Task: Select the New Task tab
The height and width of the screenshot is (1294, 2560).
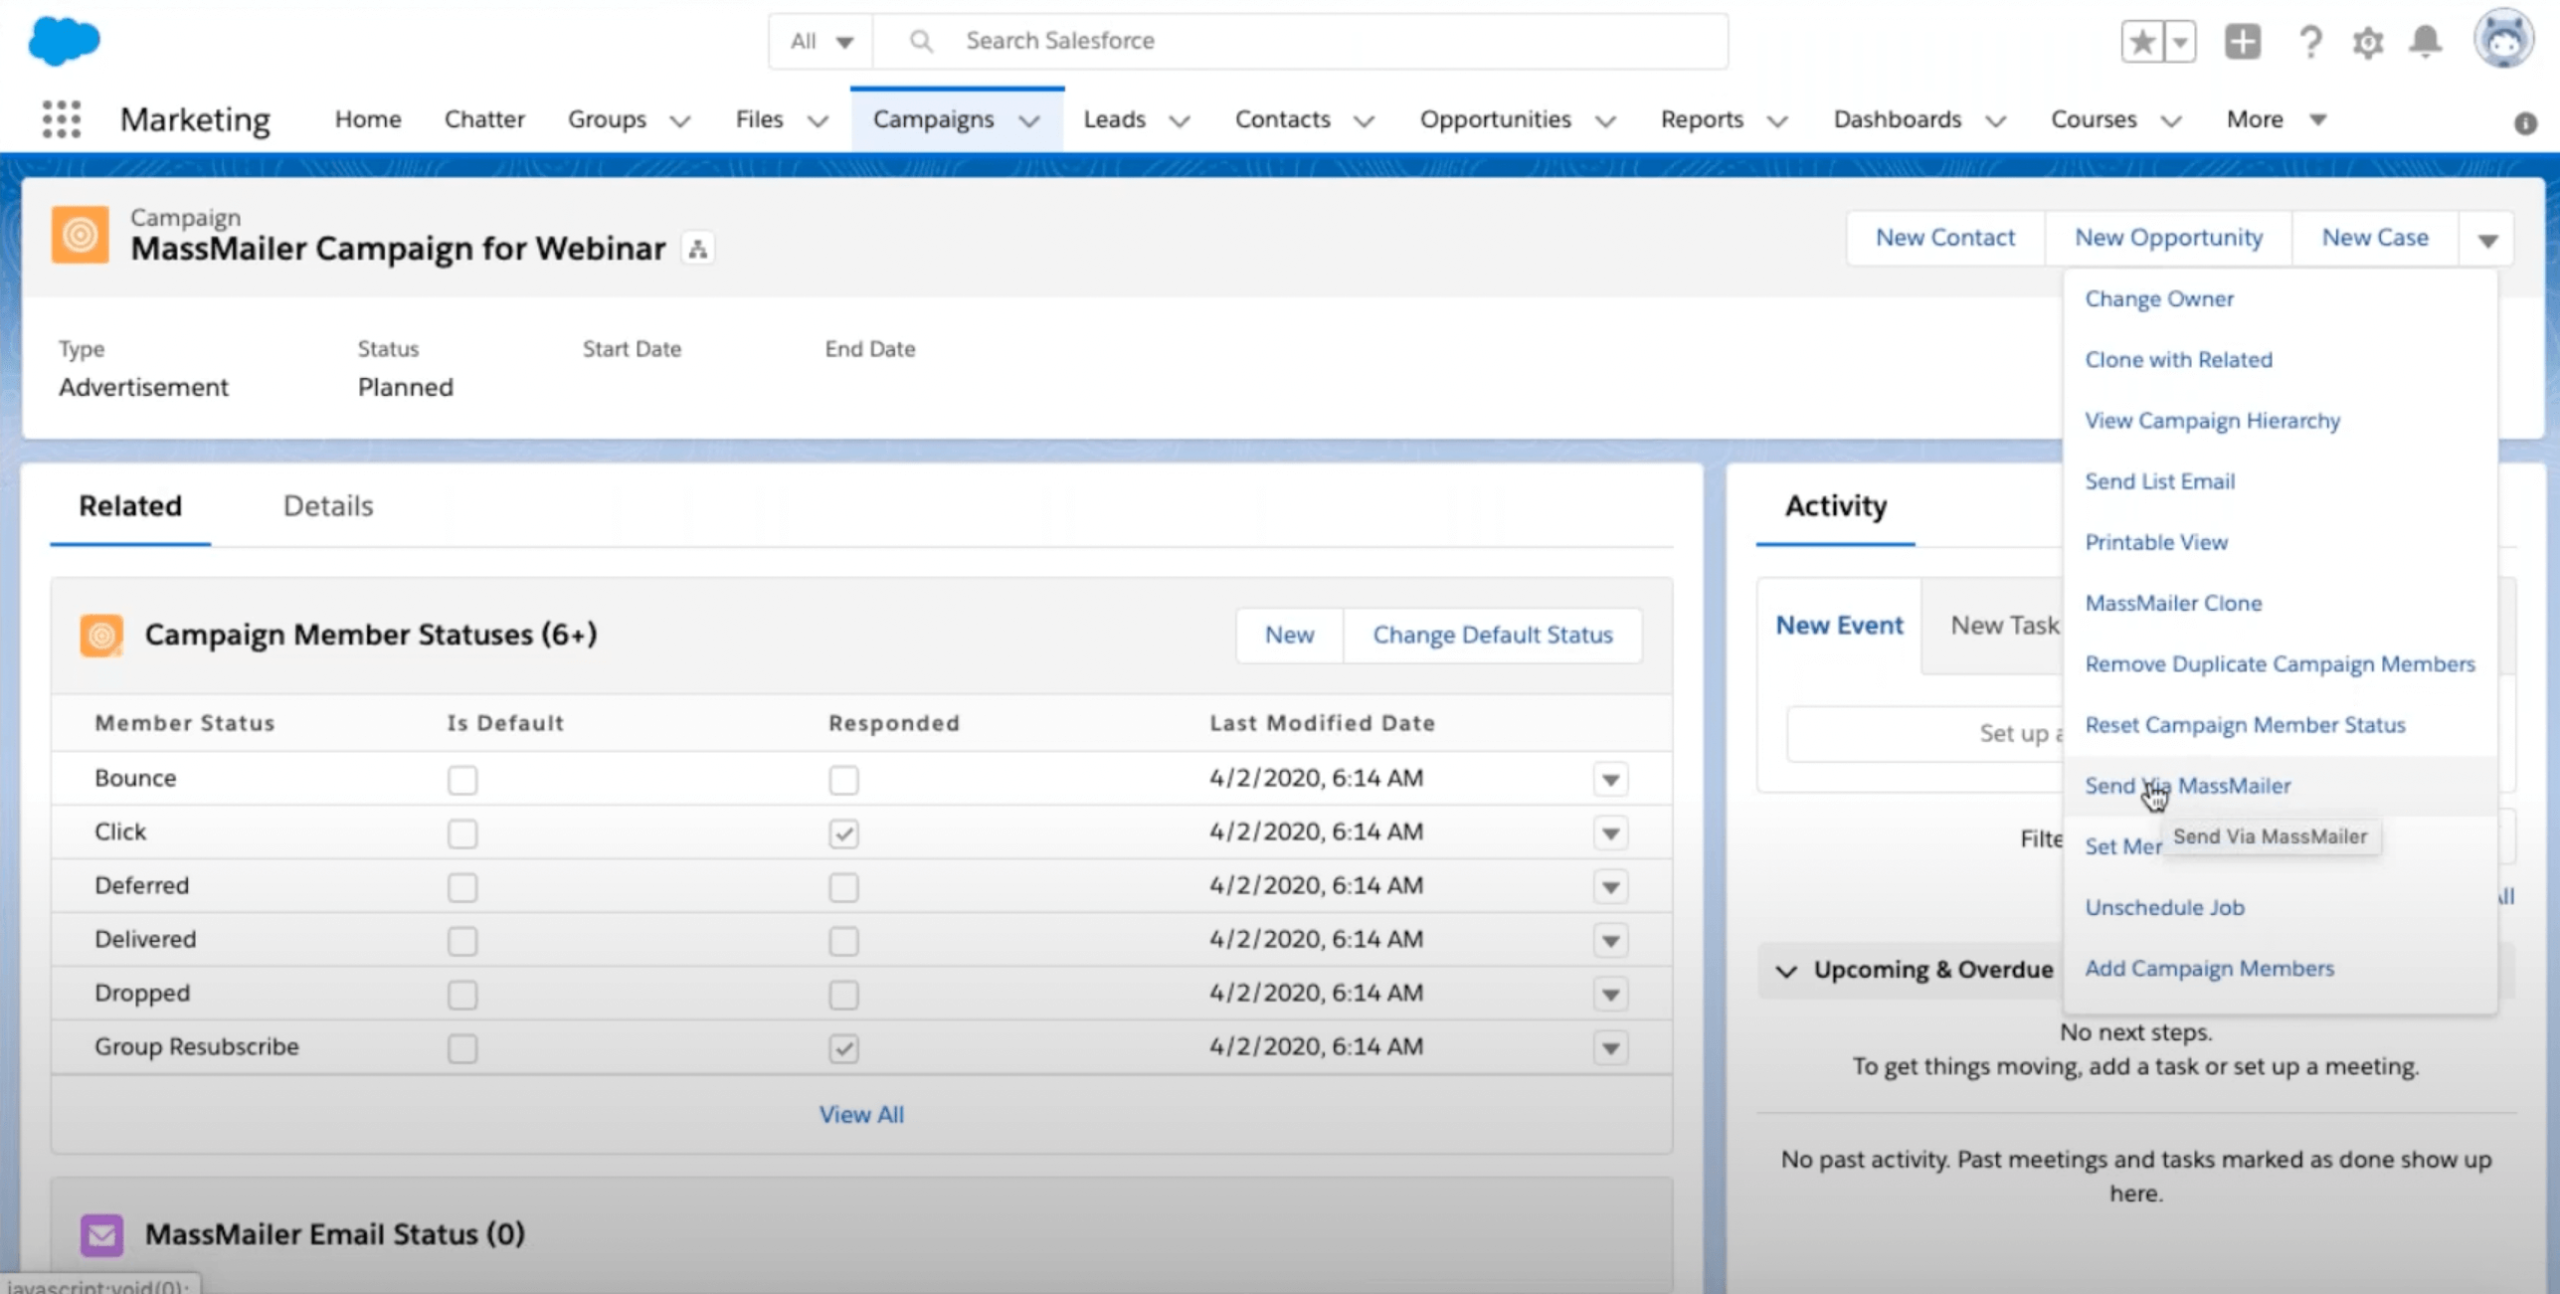Action: pos(2004,626)
